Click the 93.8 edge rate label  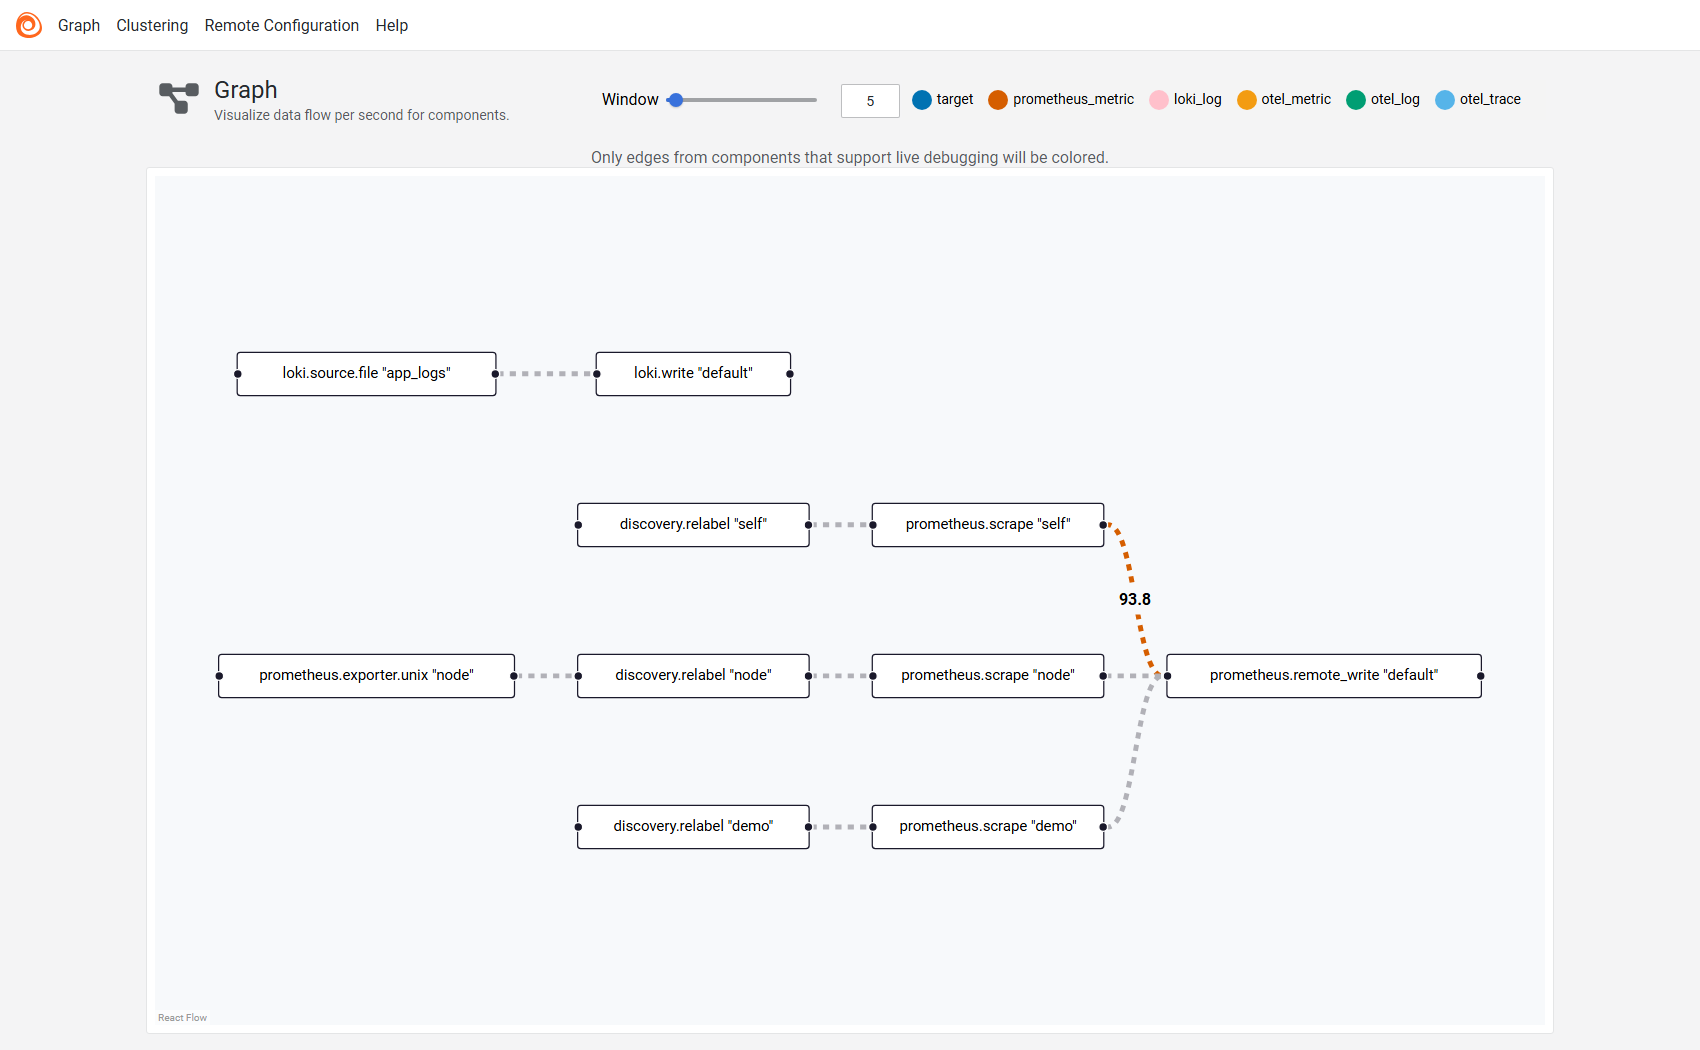pos(1135,599)
